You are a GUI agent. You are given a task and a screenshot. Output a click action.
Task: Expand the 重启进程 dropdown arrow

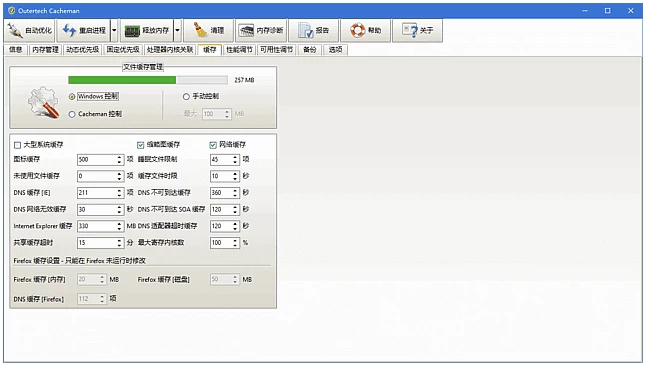(114, 30)
